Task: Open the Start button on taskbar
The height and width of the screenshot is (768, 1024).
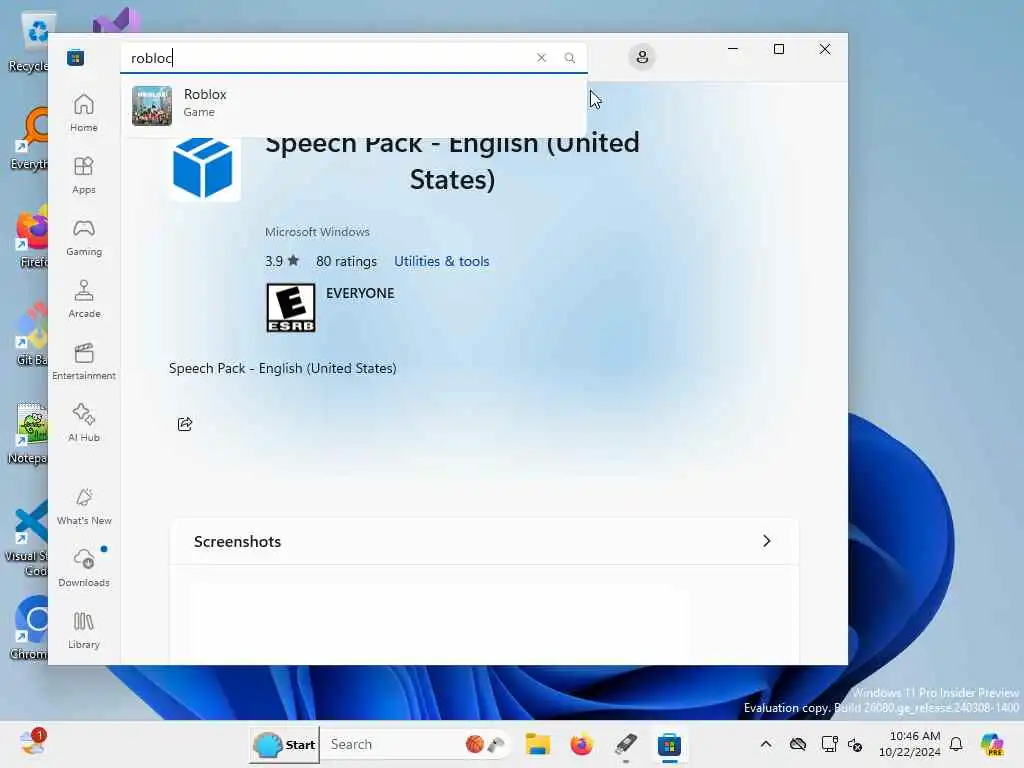Action: click(x=284, y=744)
